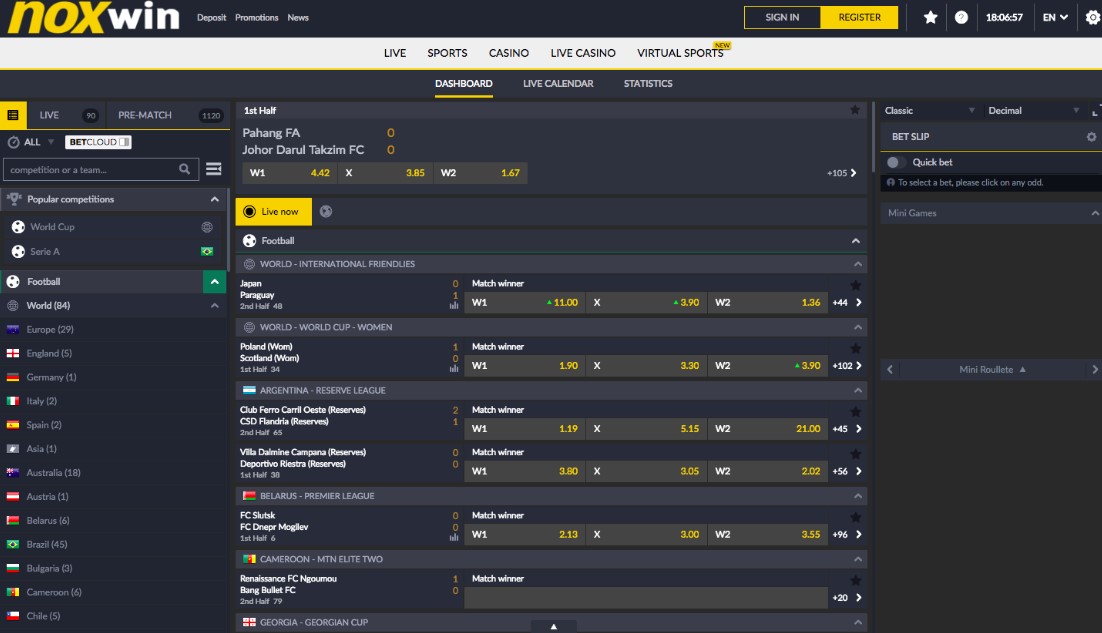Go to previous mini game arrow
Screen dimensions: 1102x633
point(890,370)
